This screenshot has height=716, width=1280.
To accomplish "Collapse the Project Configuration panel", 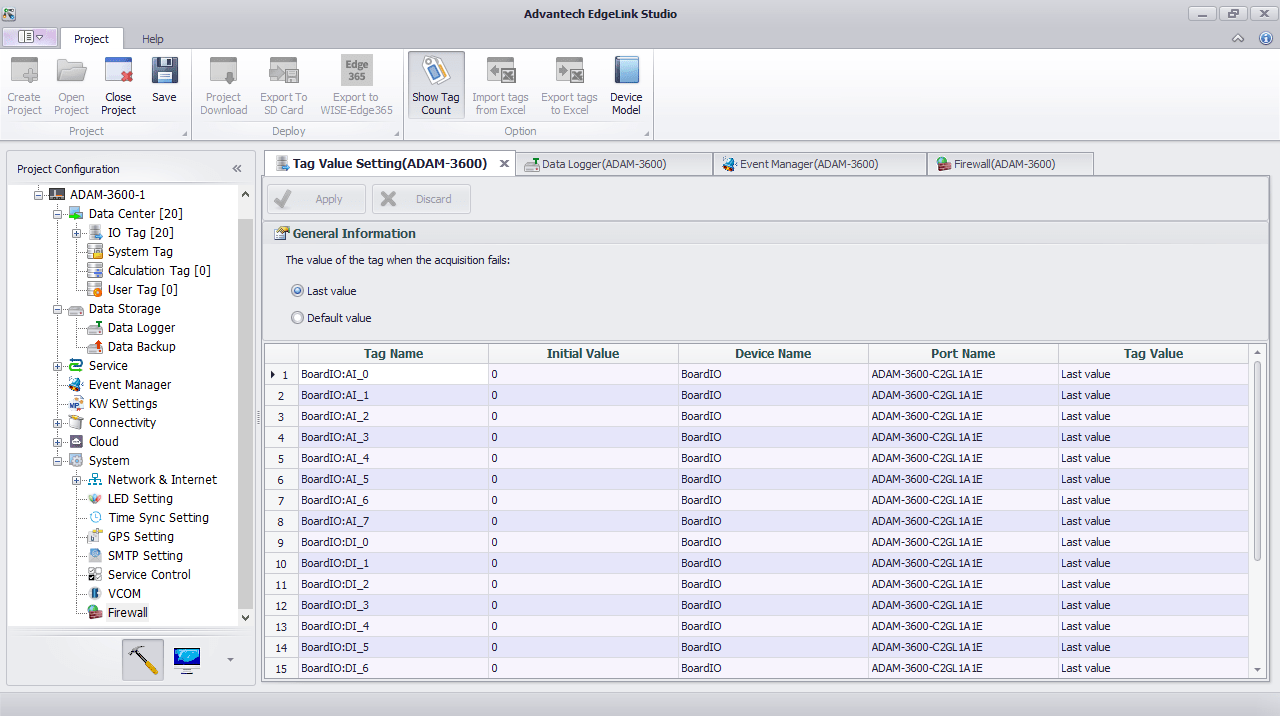I will 237,169.
